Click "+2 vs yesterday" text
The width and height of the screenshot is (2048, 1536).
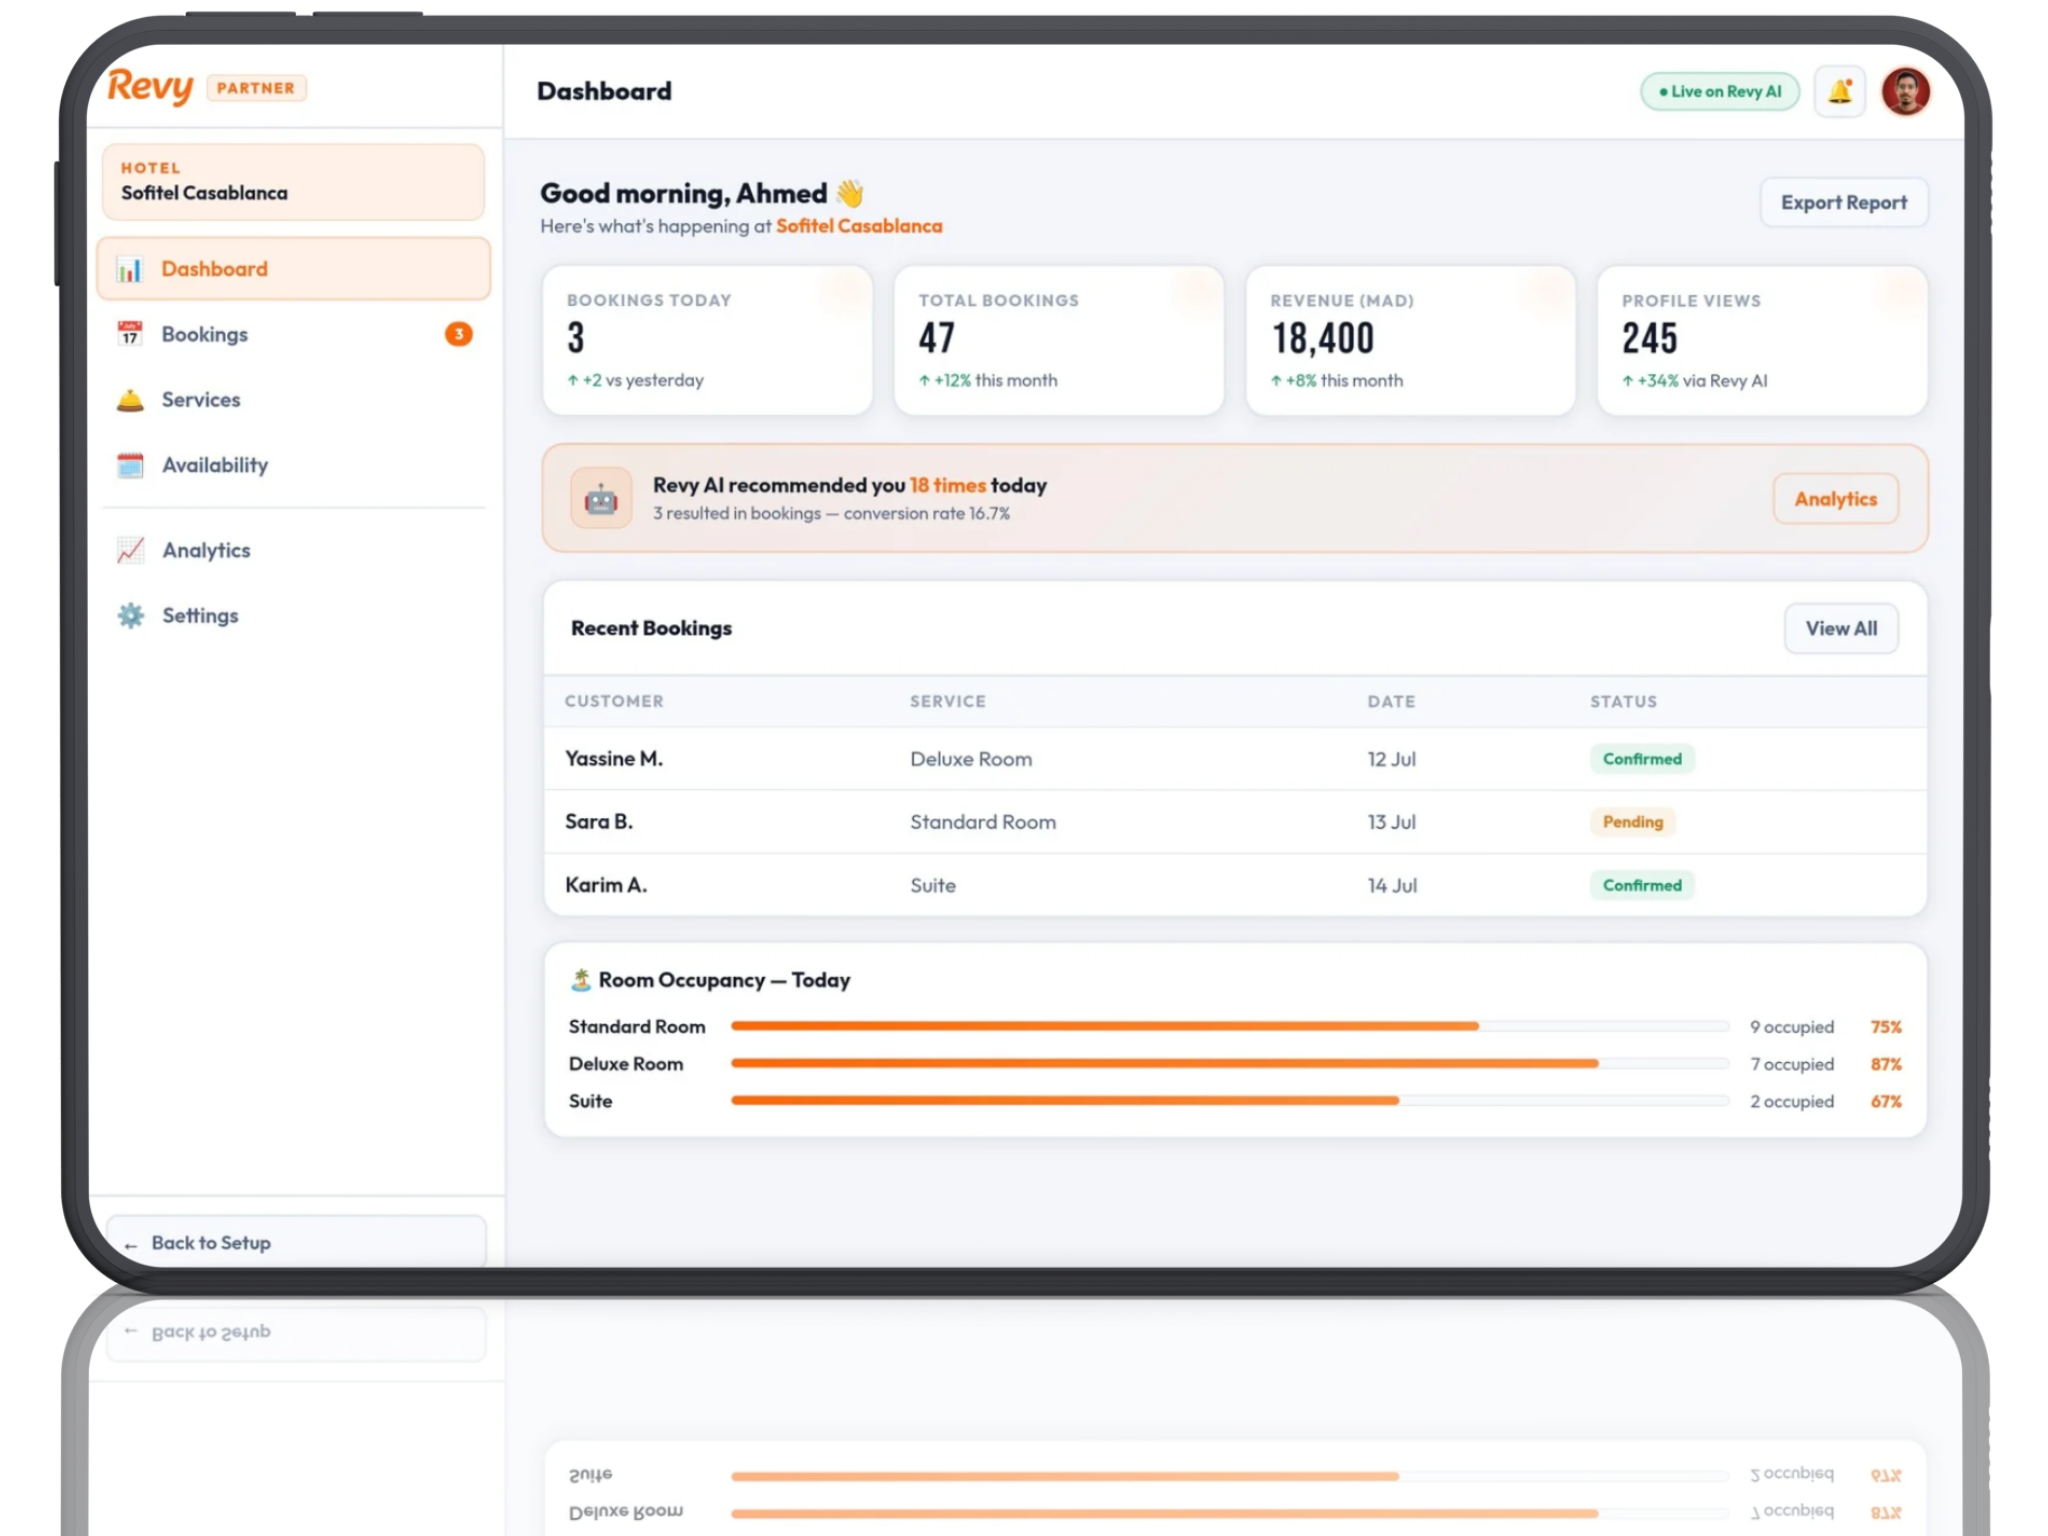[636, 380]
